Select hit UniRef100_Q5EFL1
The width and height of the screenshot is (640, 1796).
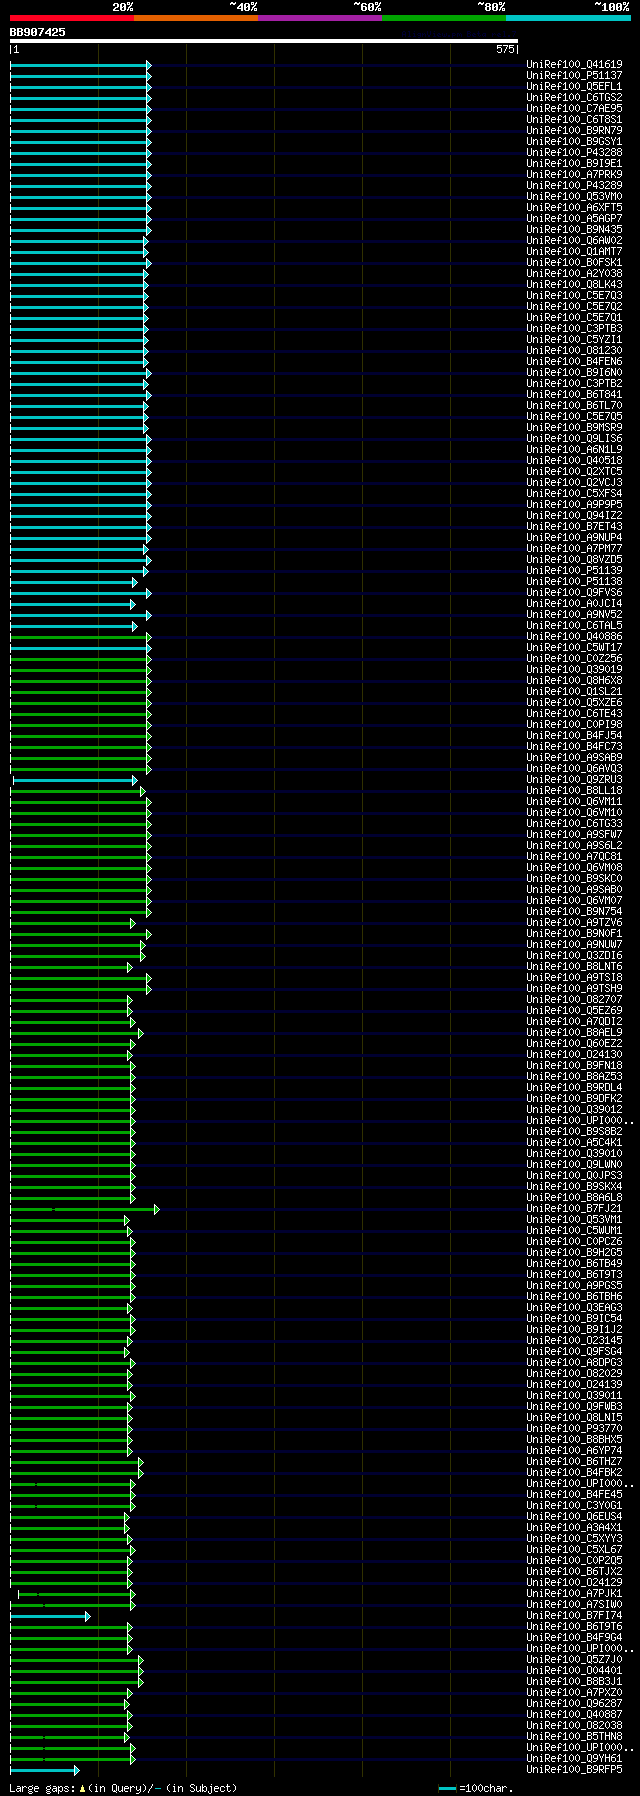(574, 87)
